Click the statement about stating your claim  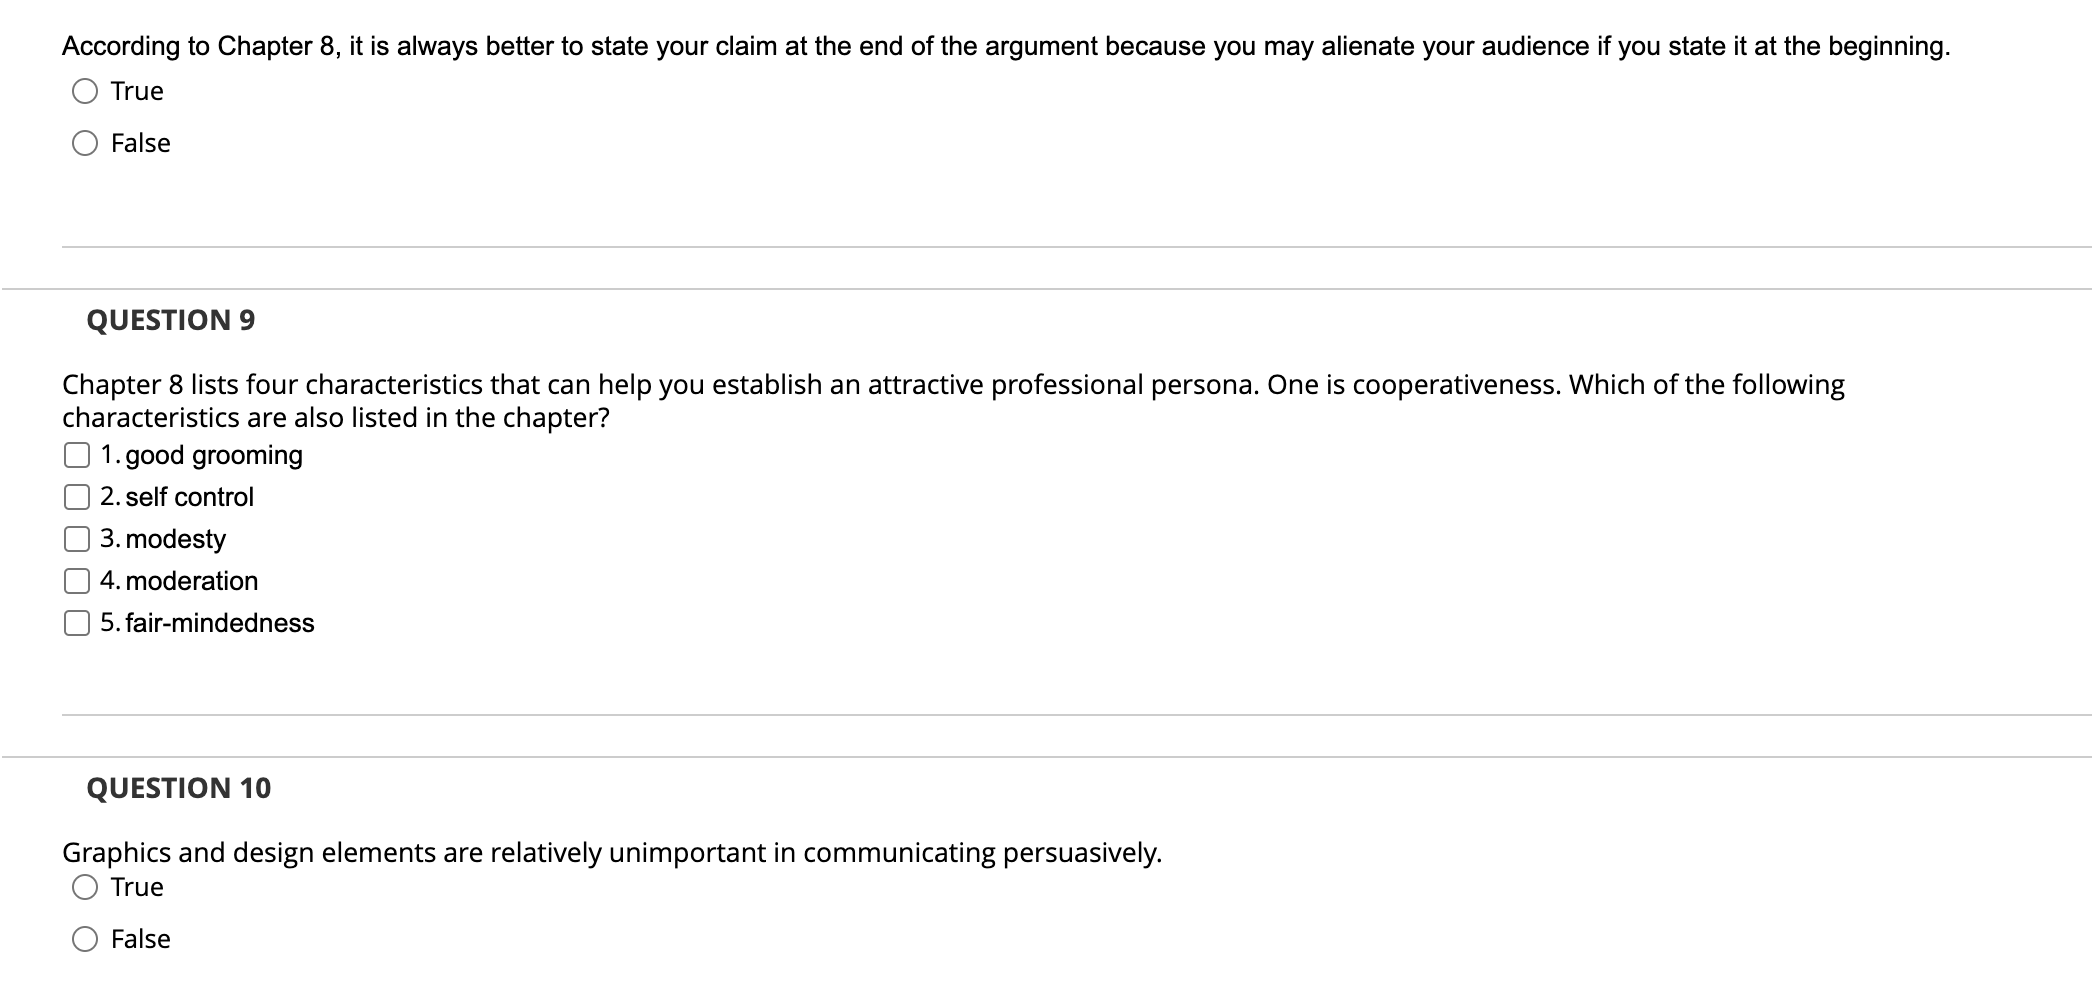click(1006, 47)
